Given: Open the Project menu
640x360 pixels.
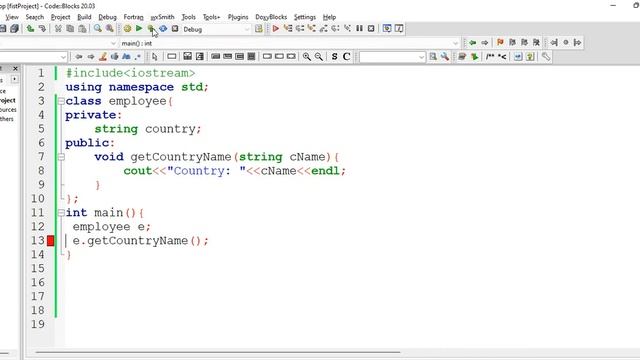Looking at the screenshot, I should 60,17.
